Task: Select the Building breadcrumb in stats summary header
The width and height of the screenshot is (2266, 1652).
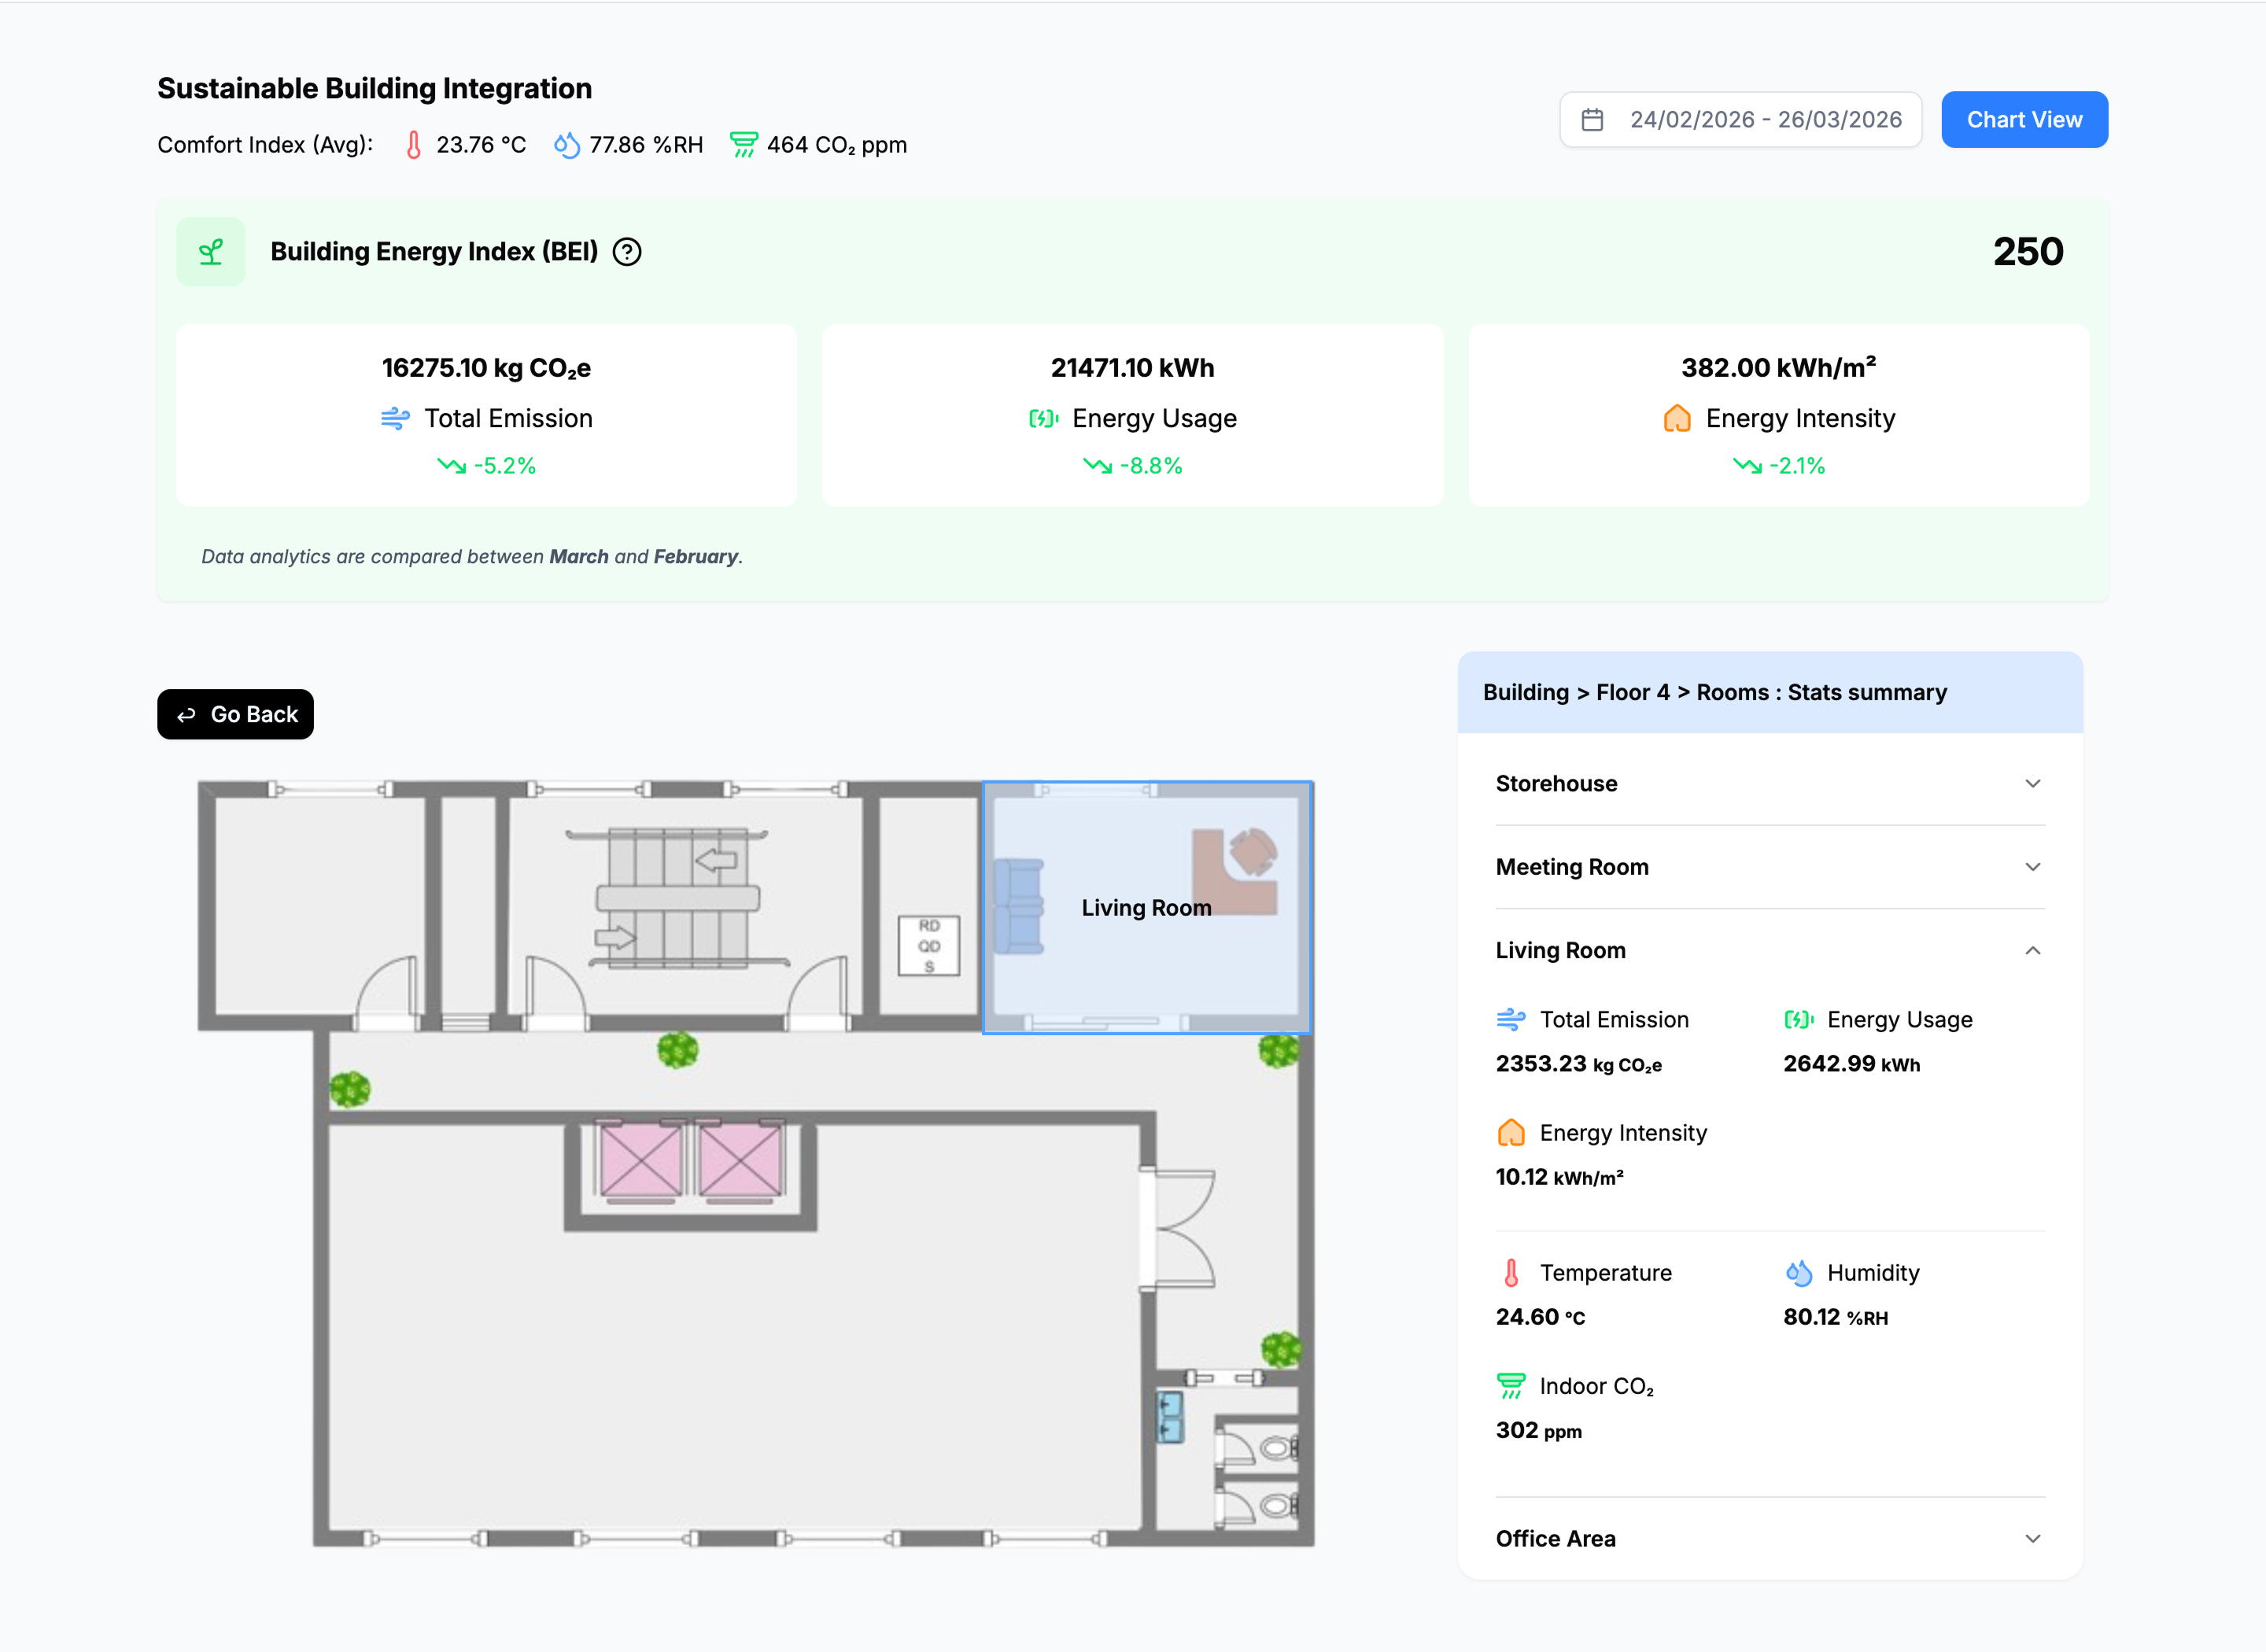Action: pos(1524,692)
